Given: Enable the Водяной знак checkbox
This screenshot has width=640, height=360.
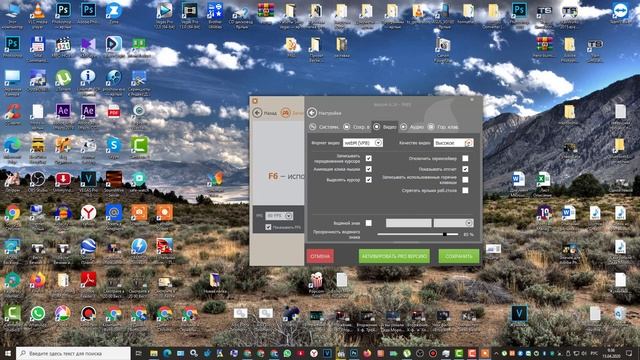Looking at the screenshot, I should pyautogui.click(x=369, y=223).
